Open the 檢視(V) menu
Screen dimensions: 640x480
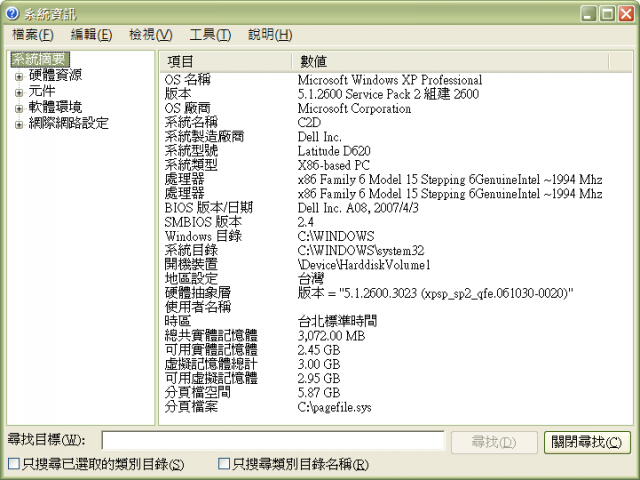point(151,35)
